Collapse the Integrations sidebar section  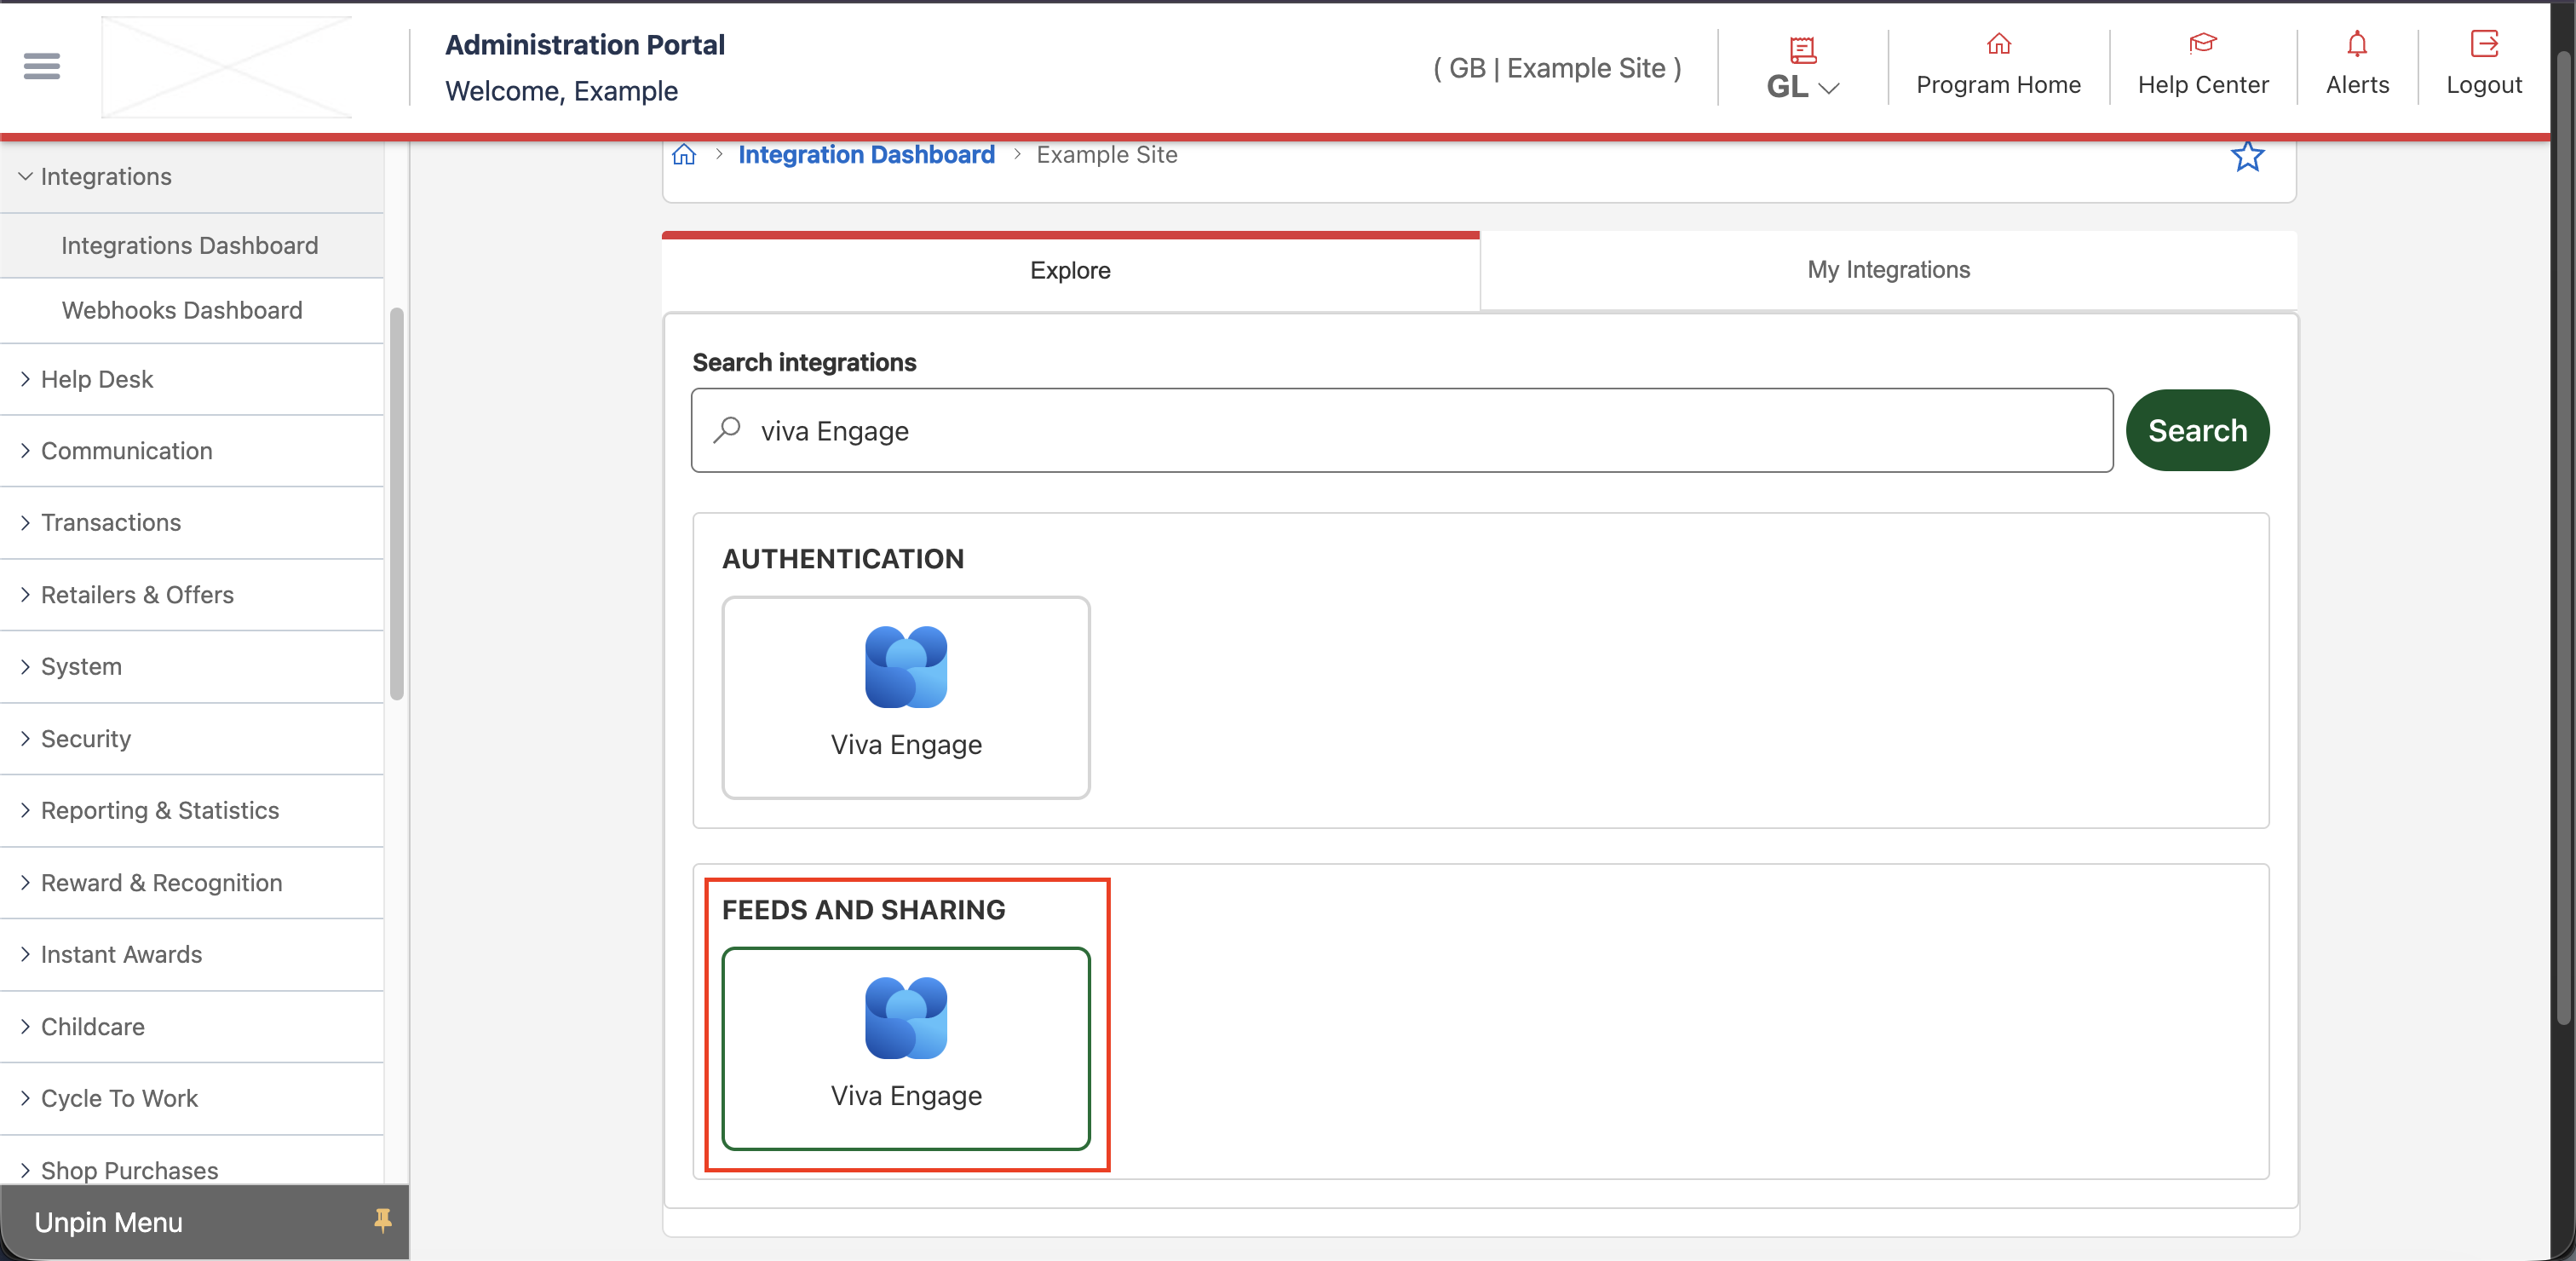192,177
